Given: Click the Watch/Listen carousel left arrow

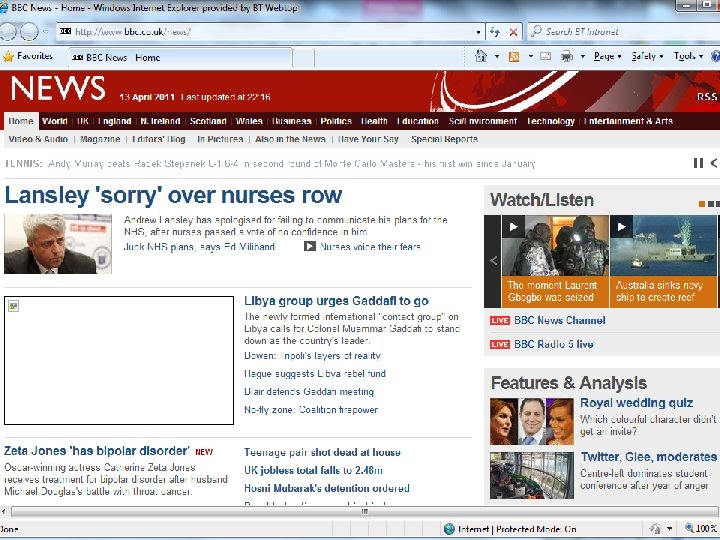Looking at the screenshot, I should click(x=493, y=261).
